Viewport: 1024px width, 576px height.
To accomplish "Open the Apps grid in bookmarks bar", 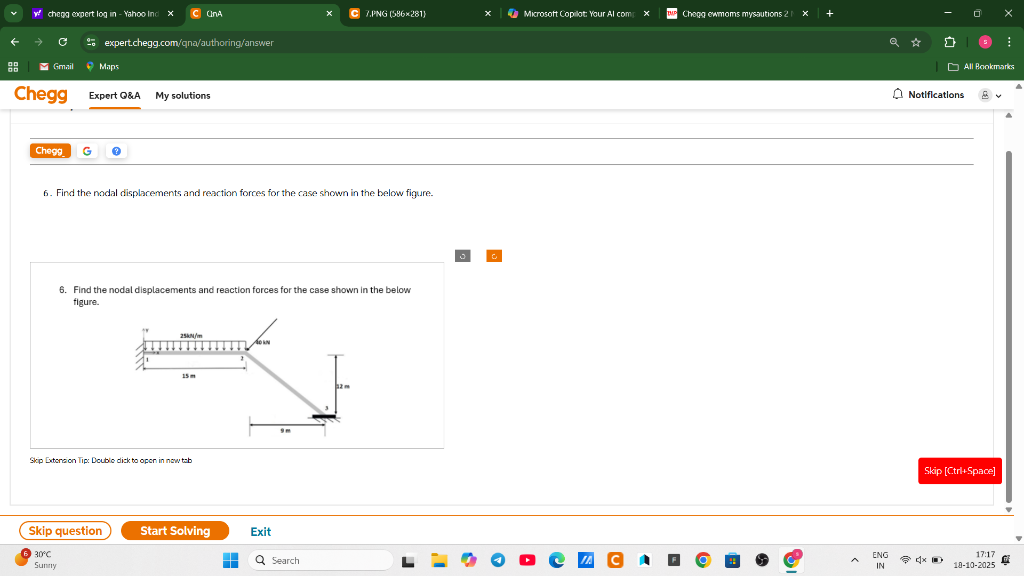I will 13,67.
